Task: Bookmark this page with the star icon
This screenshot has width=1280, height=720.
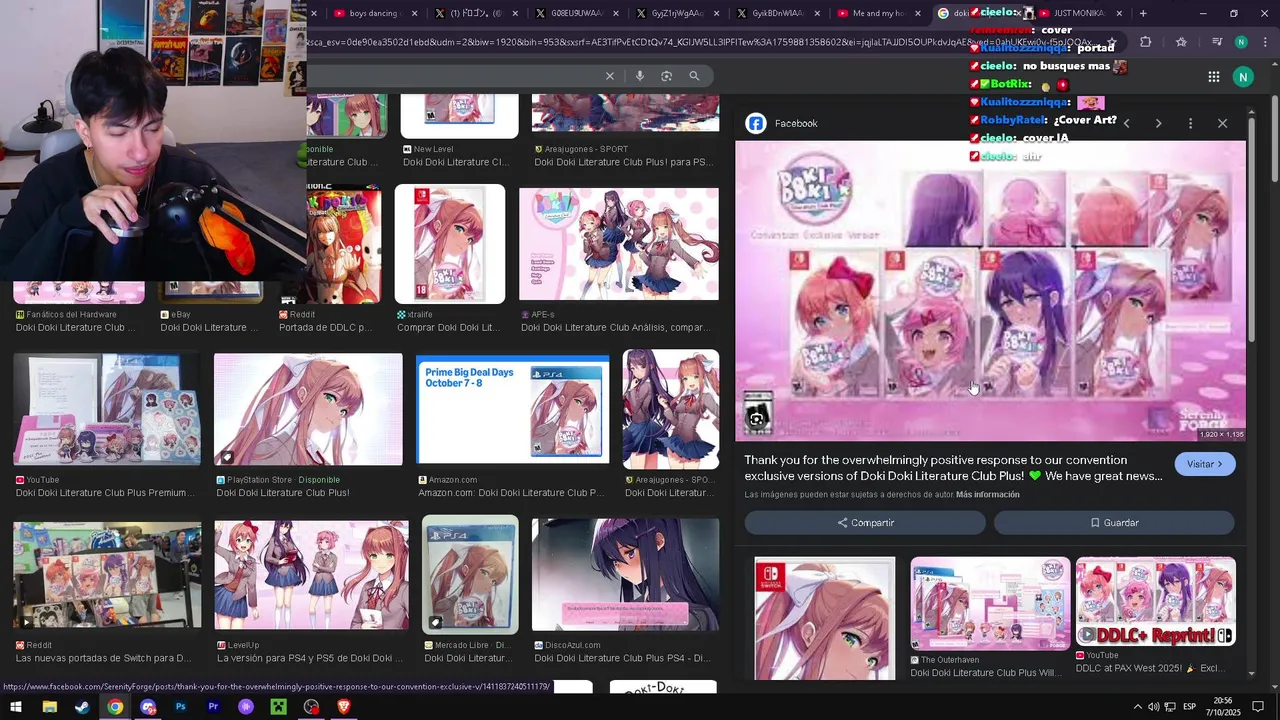Action: (1111, 42)
